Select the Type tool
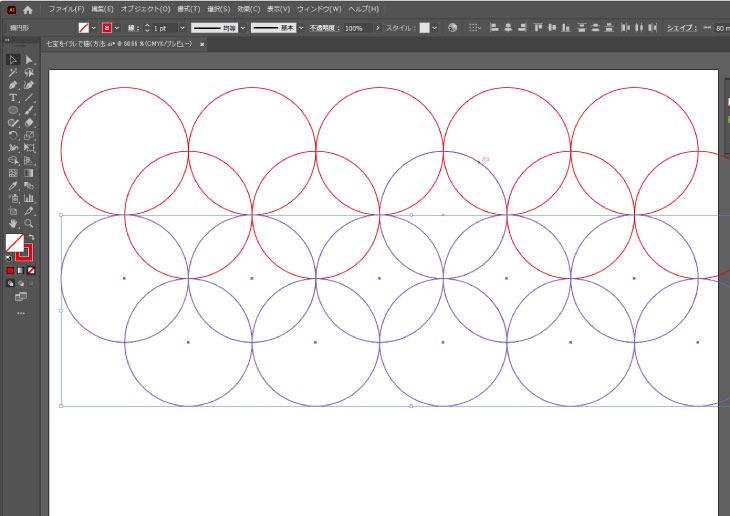Image resolution: width=730 pixels, height=516 pixels. [13, 98]
